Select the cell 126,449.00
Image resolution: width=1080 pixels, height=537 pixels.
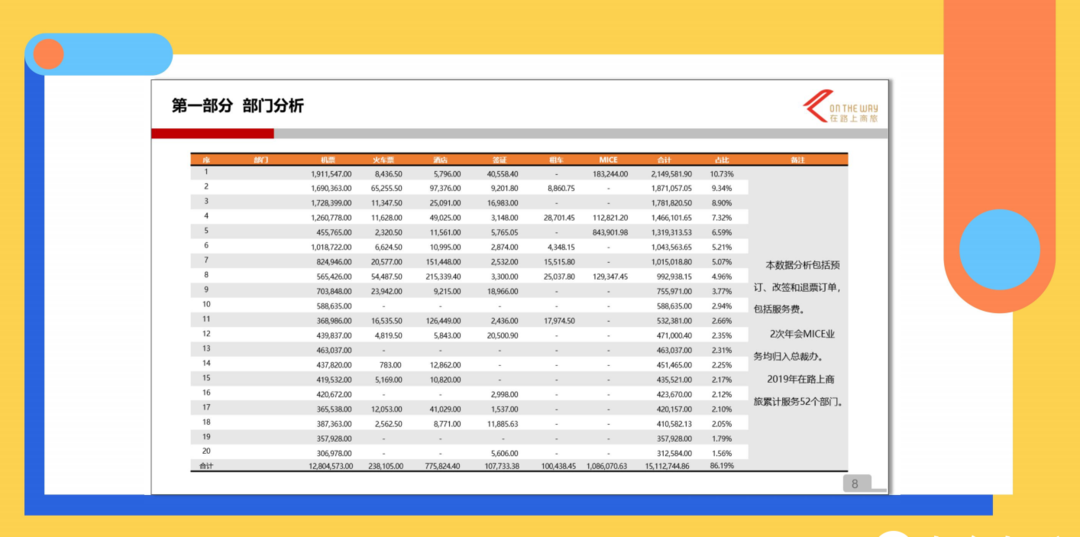(x=443, y=321)
